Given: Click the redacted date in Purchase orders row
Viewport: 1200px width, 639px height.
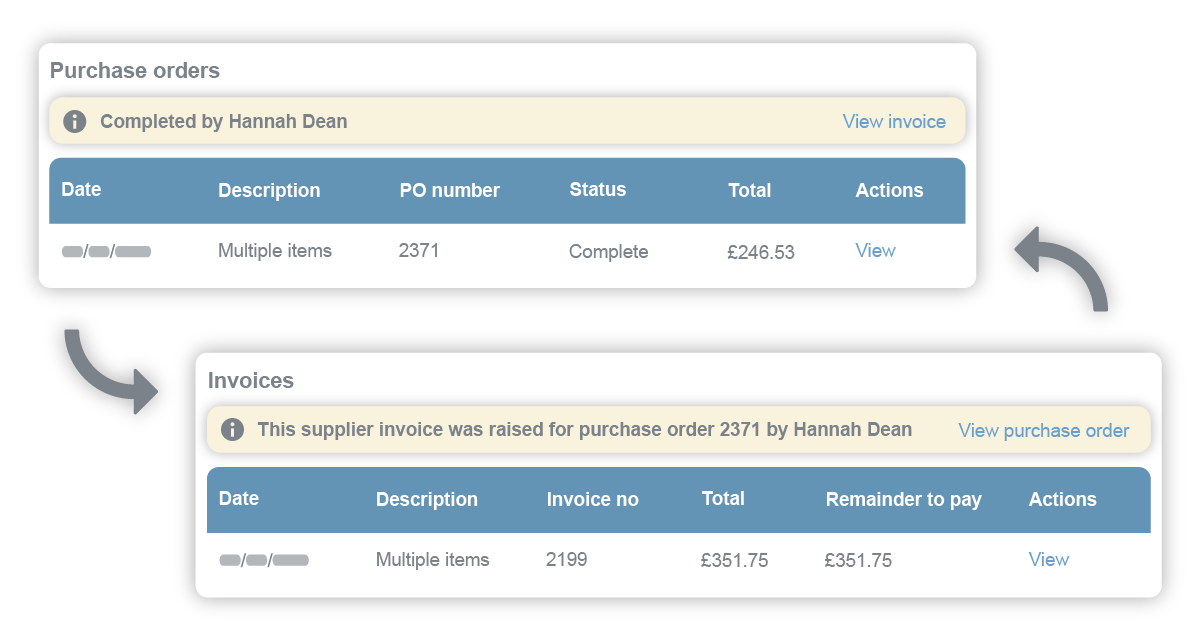Looking at the screenshot, I should [105, 250].
